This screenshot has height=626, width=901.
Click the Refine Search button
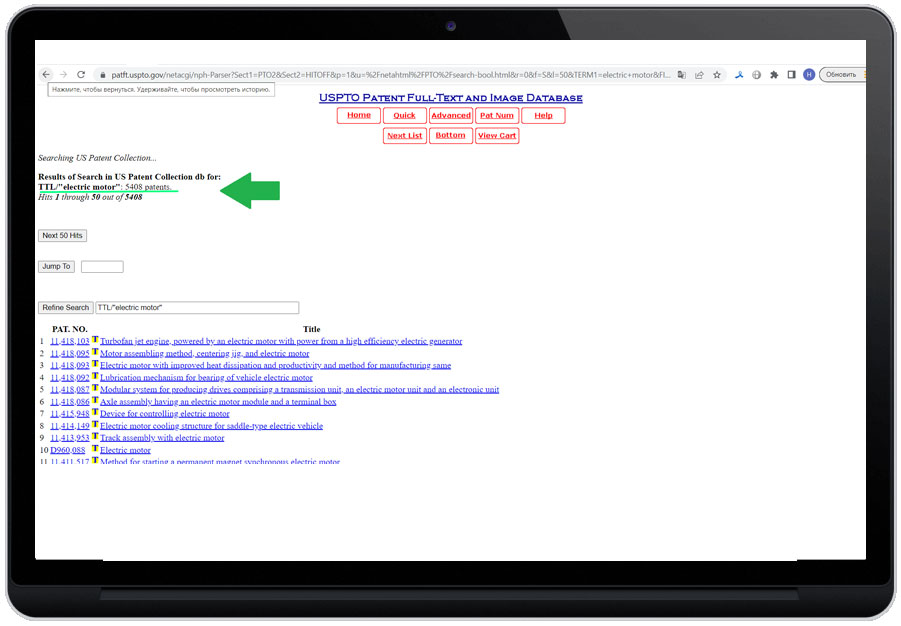(65, 308)
